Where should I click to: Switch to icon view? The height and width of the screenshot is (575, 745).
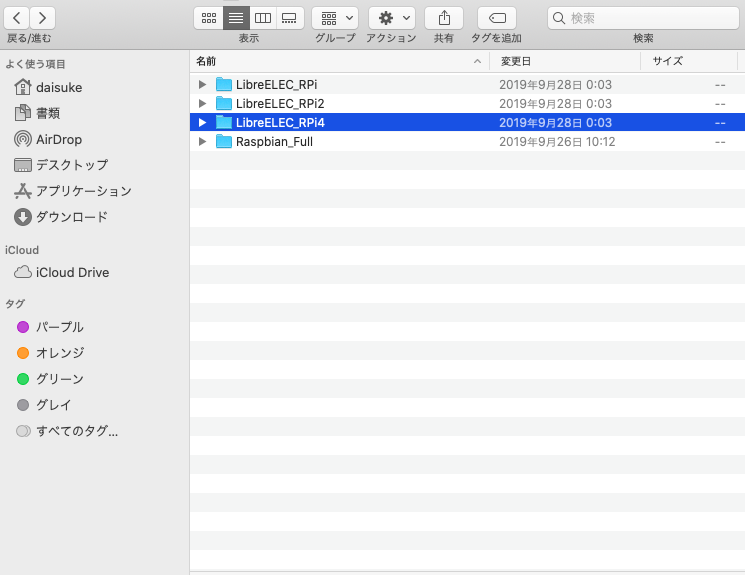pos(209,18)
